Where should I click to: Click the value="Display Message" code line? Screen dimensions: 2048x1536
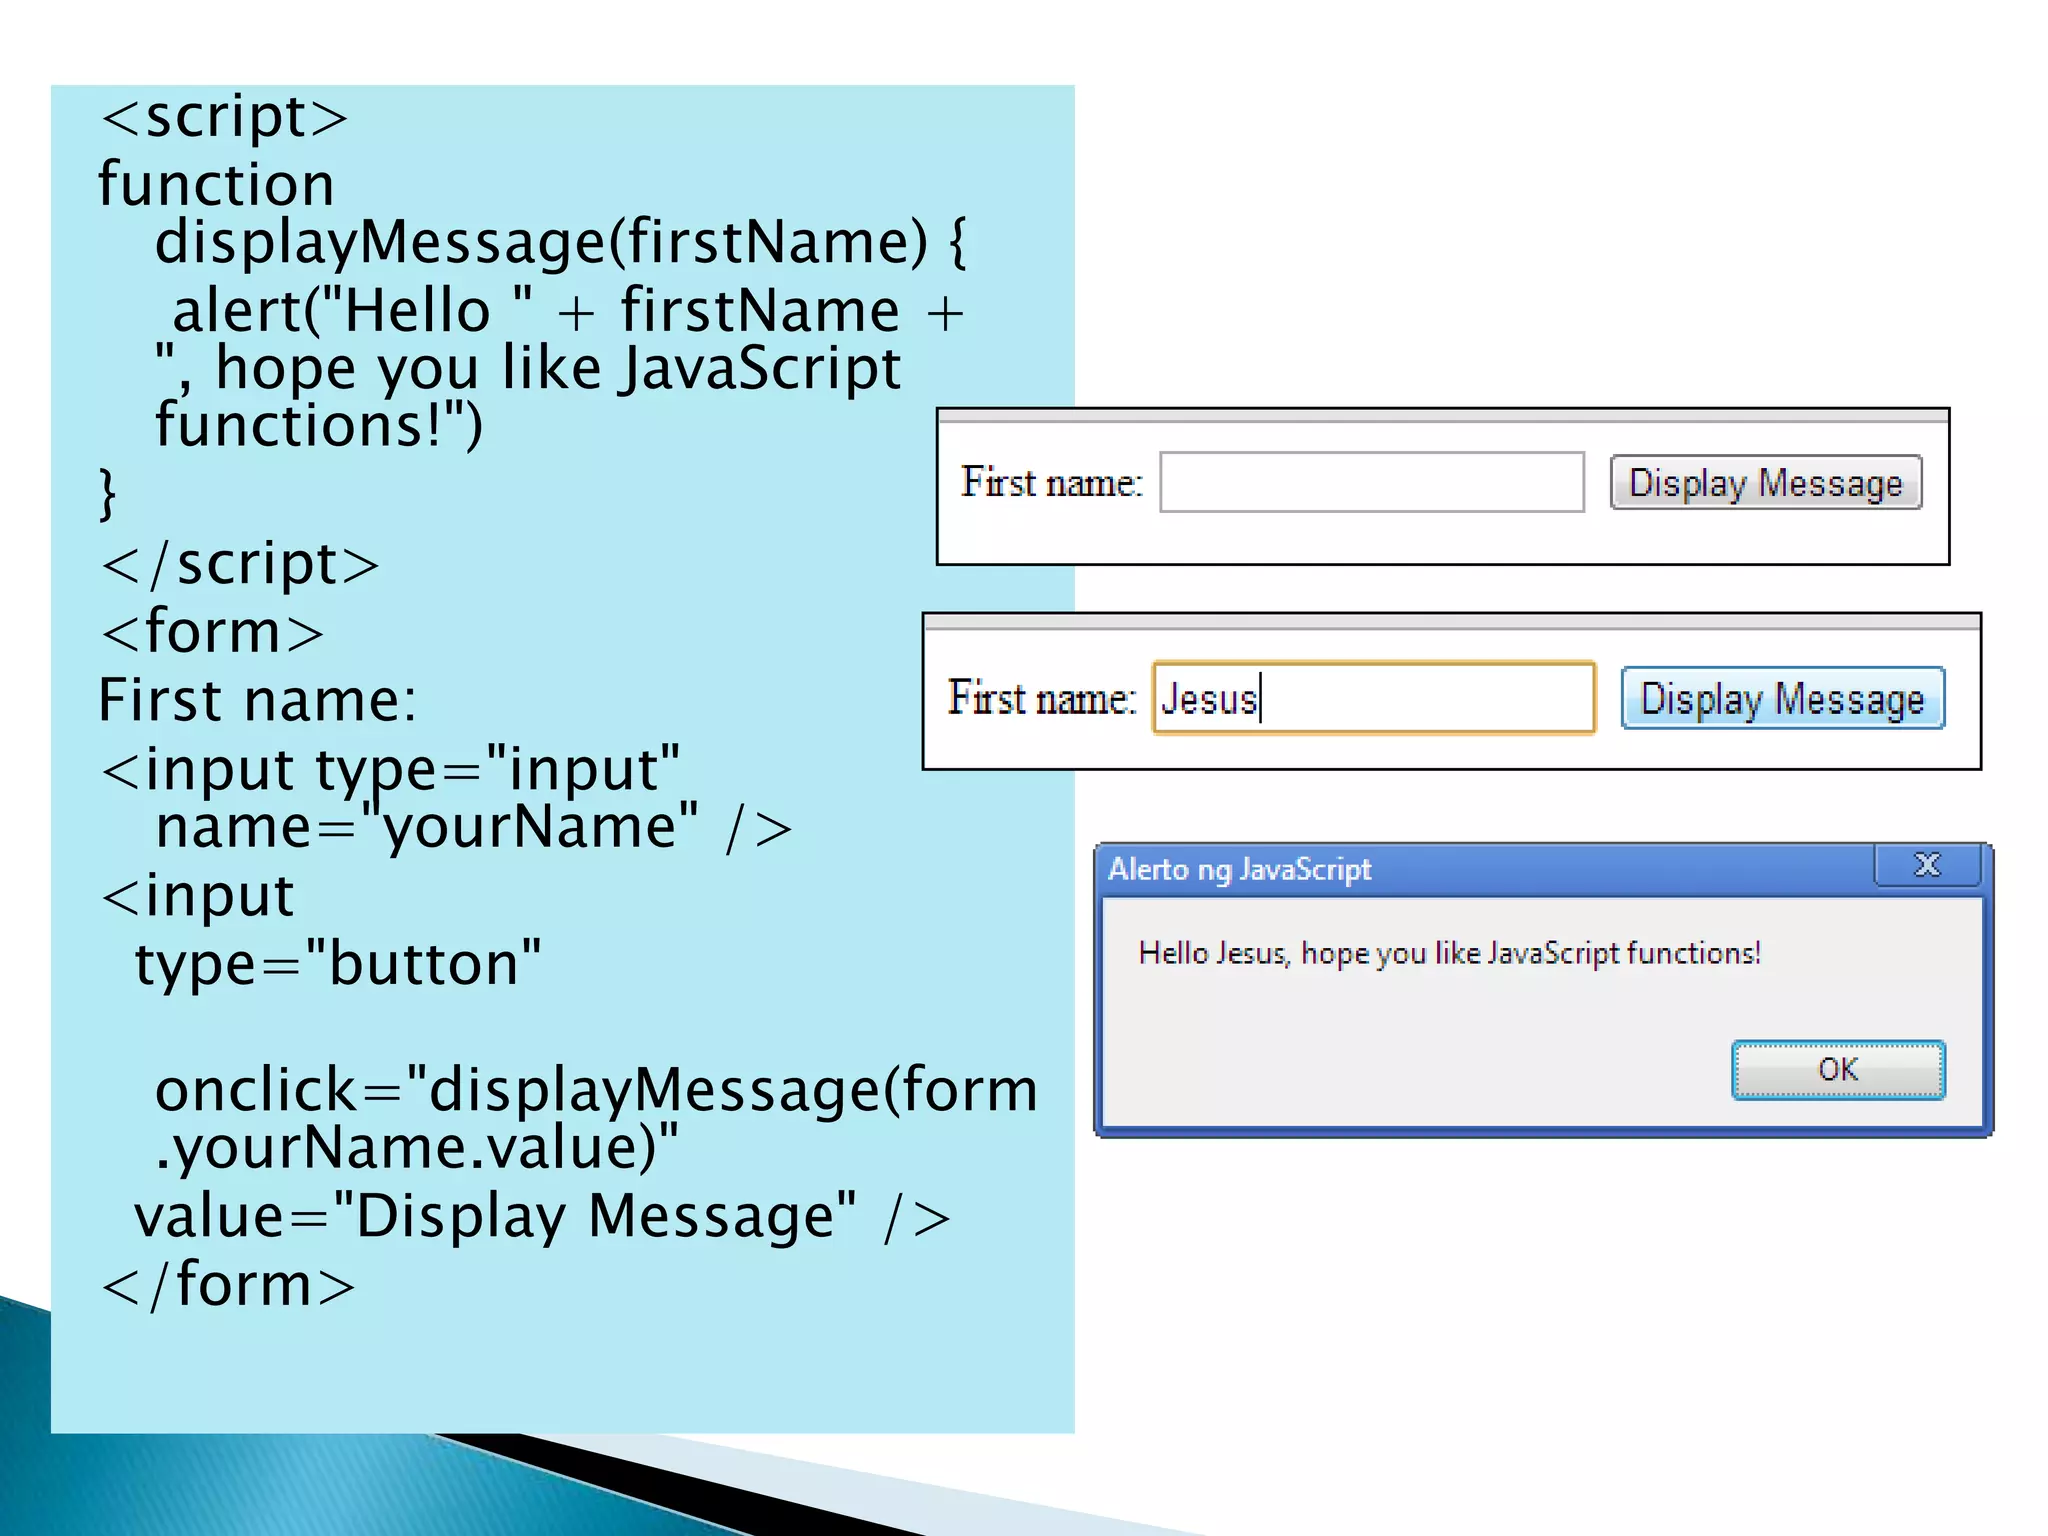(542, 1217)
